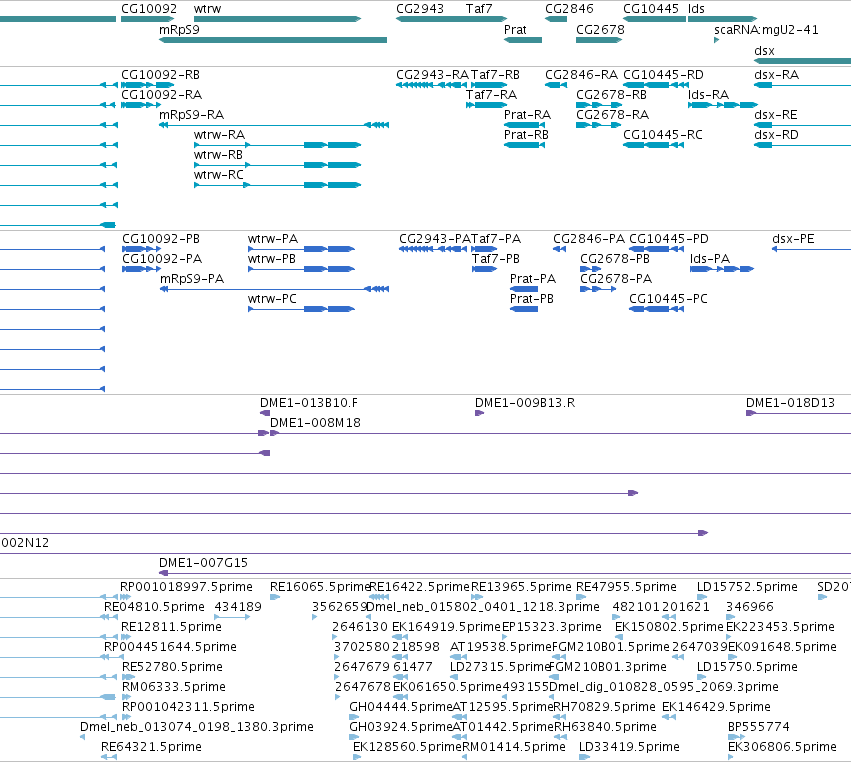Click protein CG2846-PA

tap(560, 249)
